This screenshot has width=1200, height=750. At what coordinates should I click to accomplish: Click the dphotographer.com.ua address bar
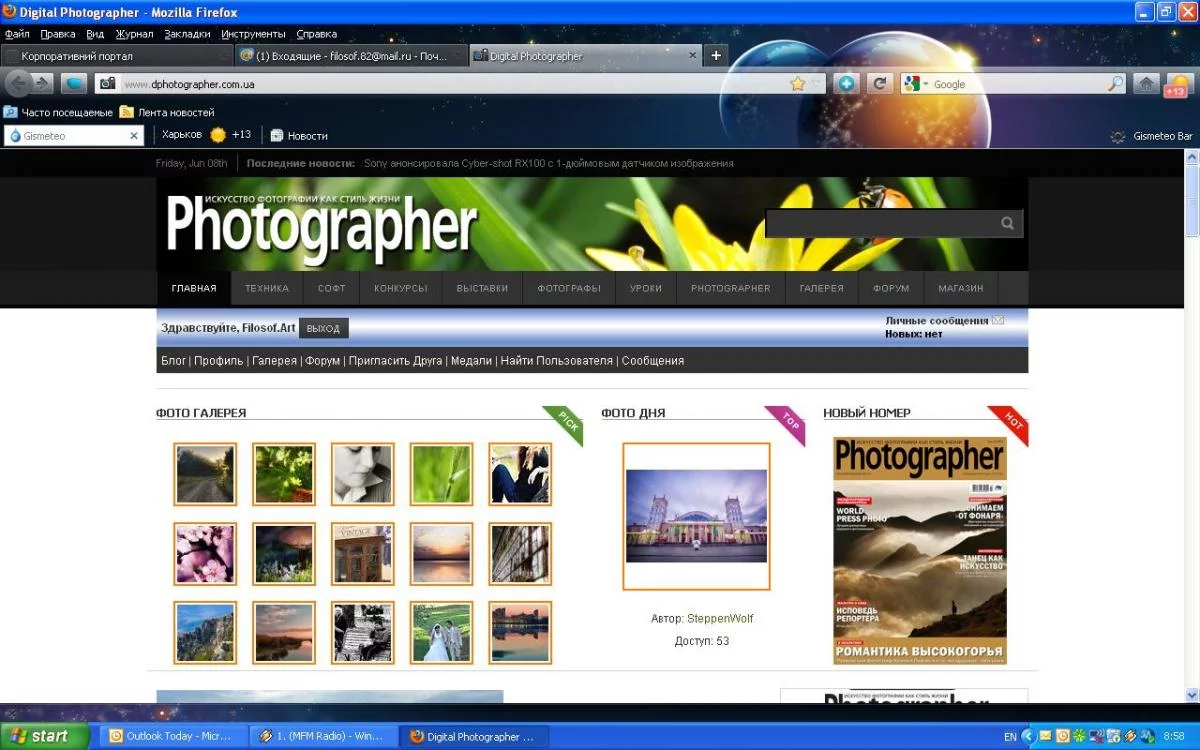point(454,84)
